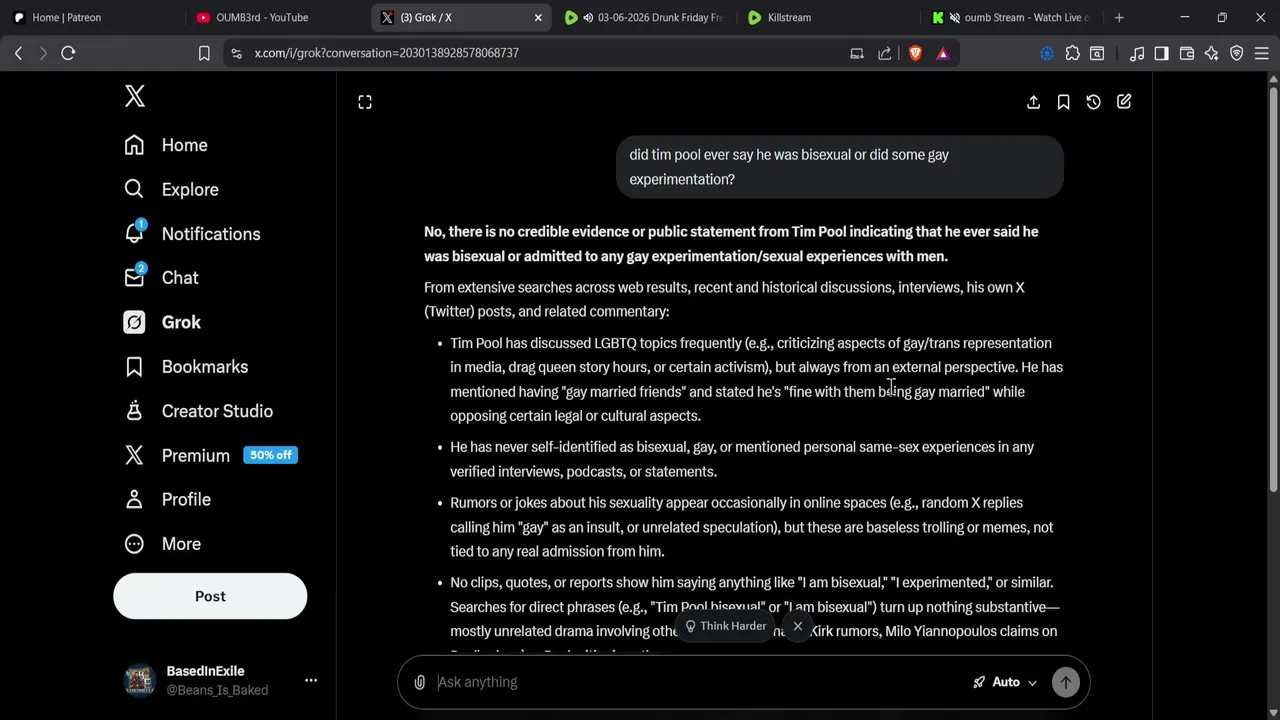Toggle Think Harder mode
This screenshot has width=1280, height=720.
point(726,626)
